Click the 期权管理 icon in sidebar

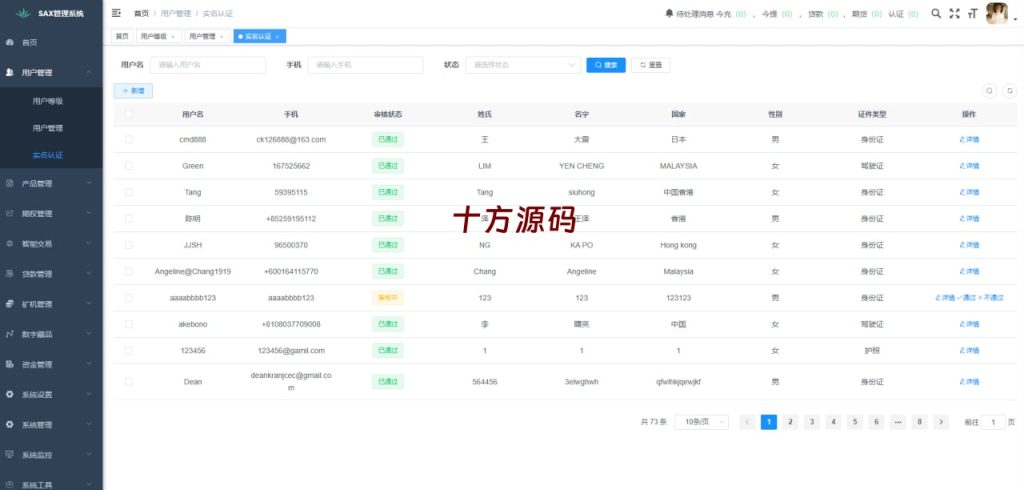[10, 214]
